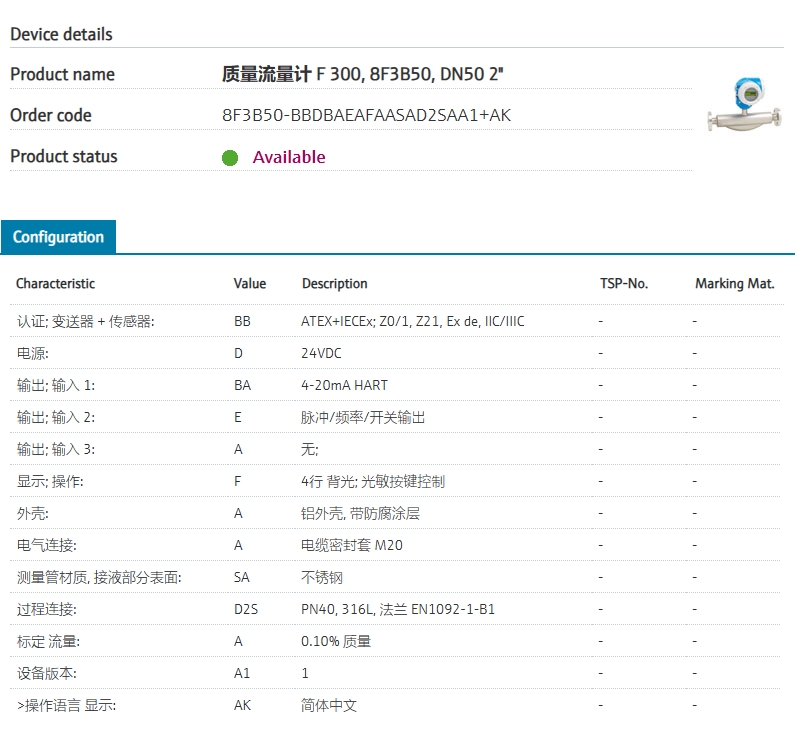The height and width of the screenshot is (731, 795).
Task: Click the product name F 300, 8F3B50, DN50 2"
Action: coord(363,74)
